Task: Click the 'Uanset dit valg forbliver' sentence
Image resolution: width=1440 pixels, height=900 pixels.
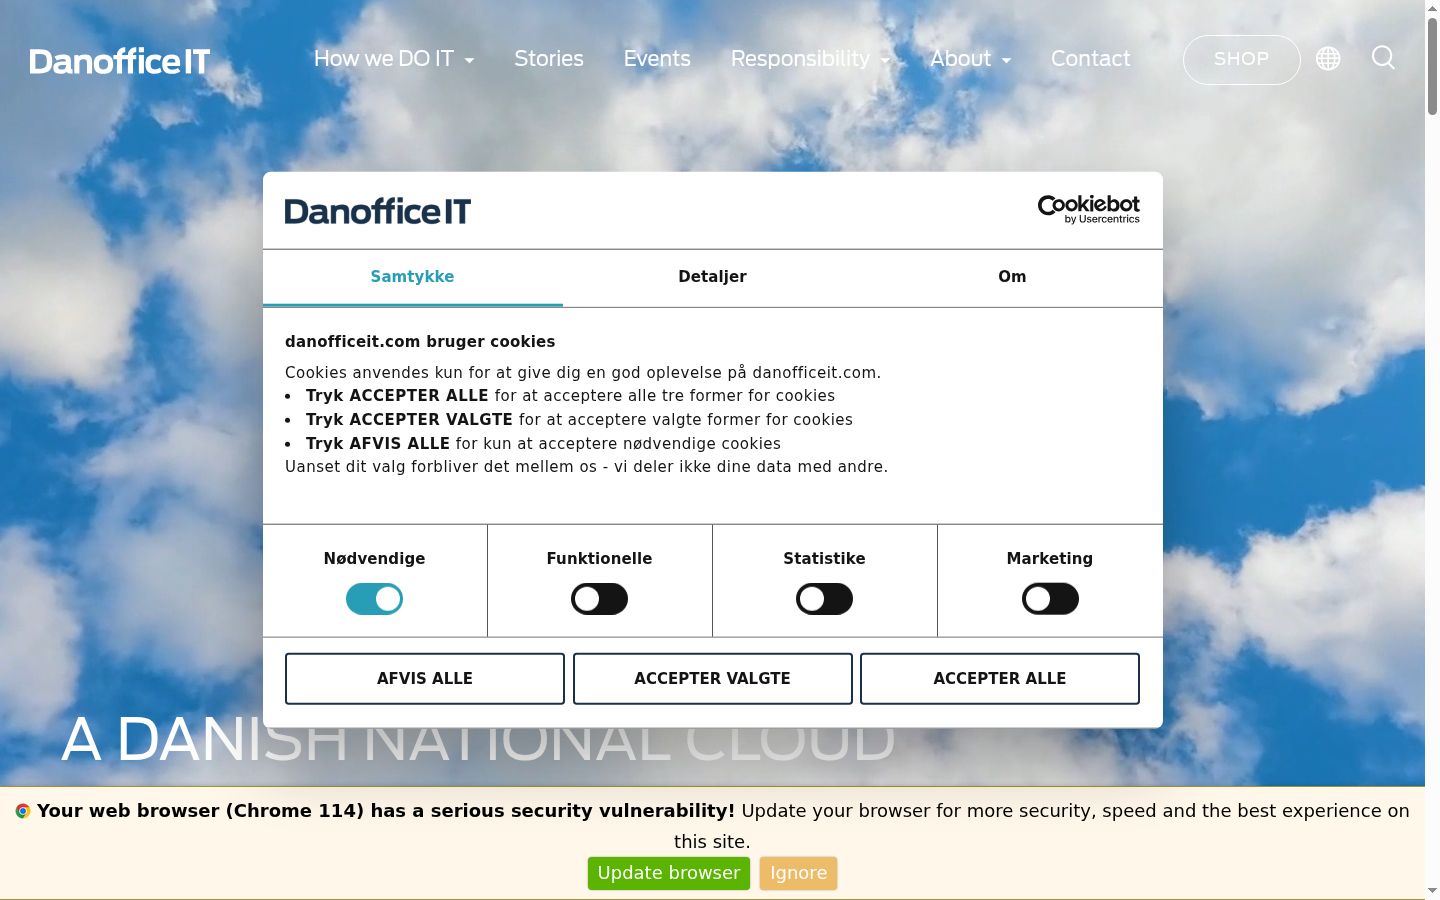Action: point(586,467)
